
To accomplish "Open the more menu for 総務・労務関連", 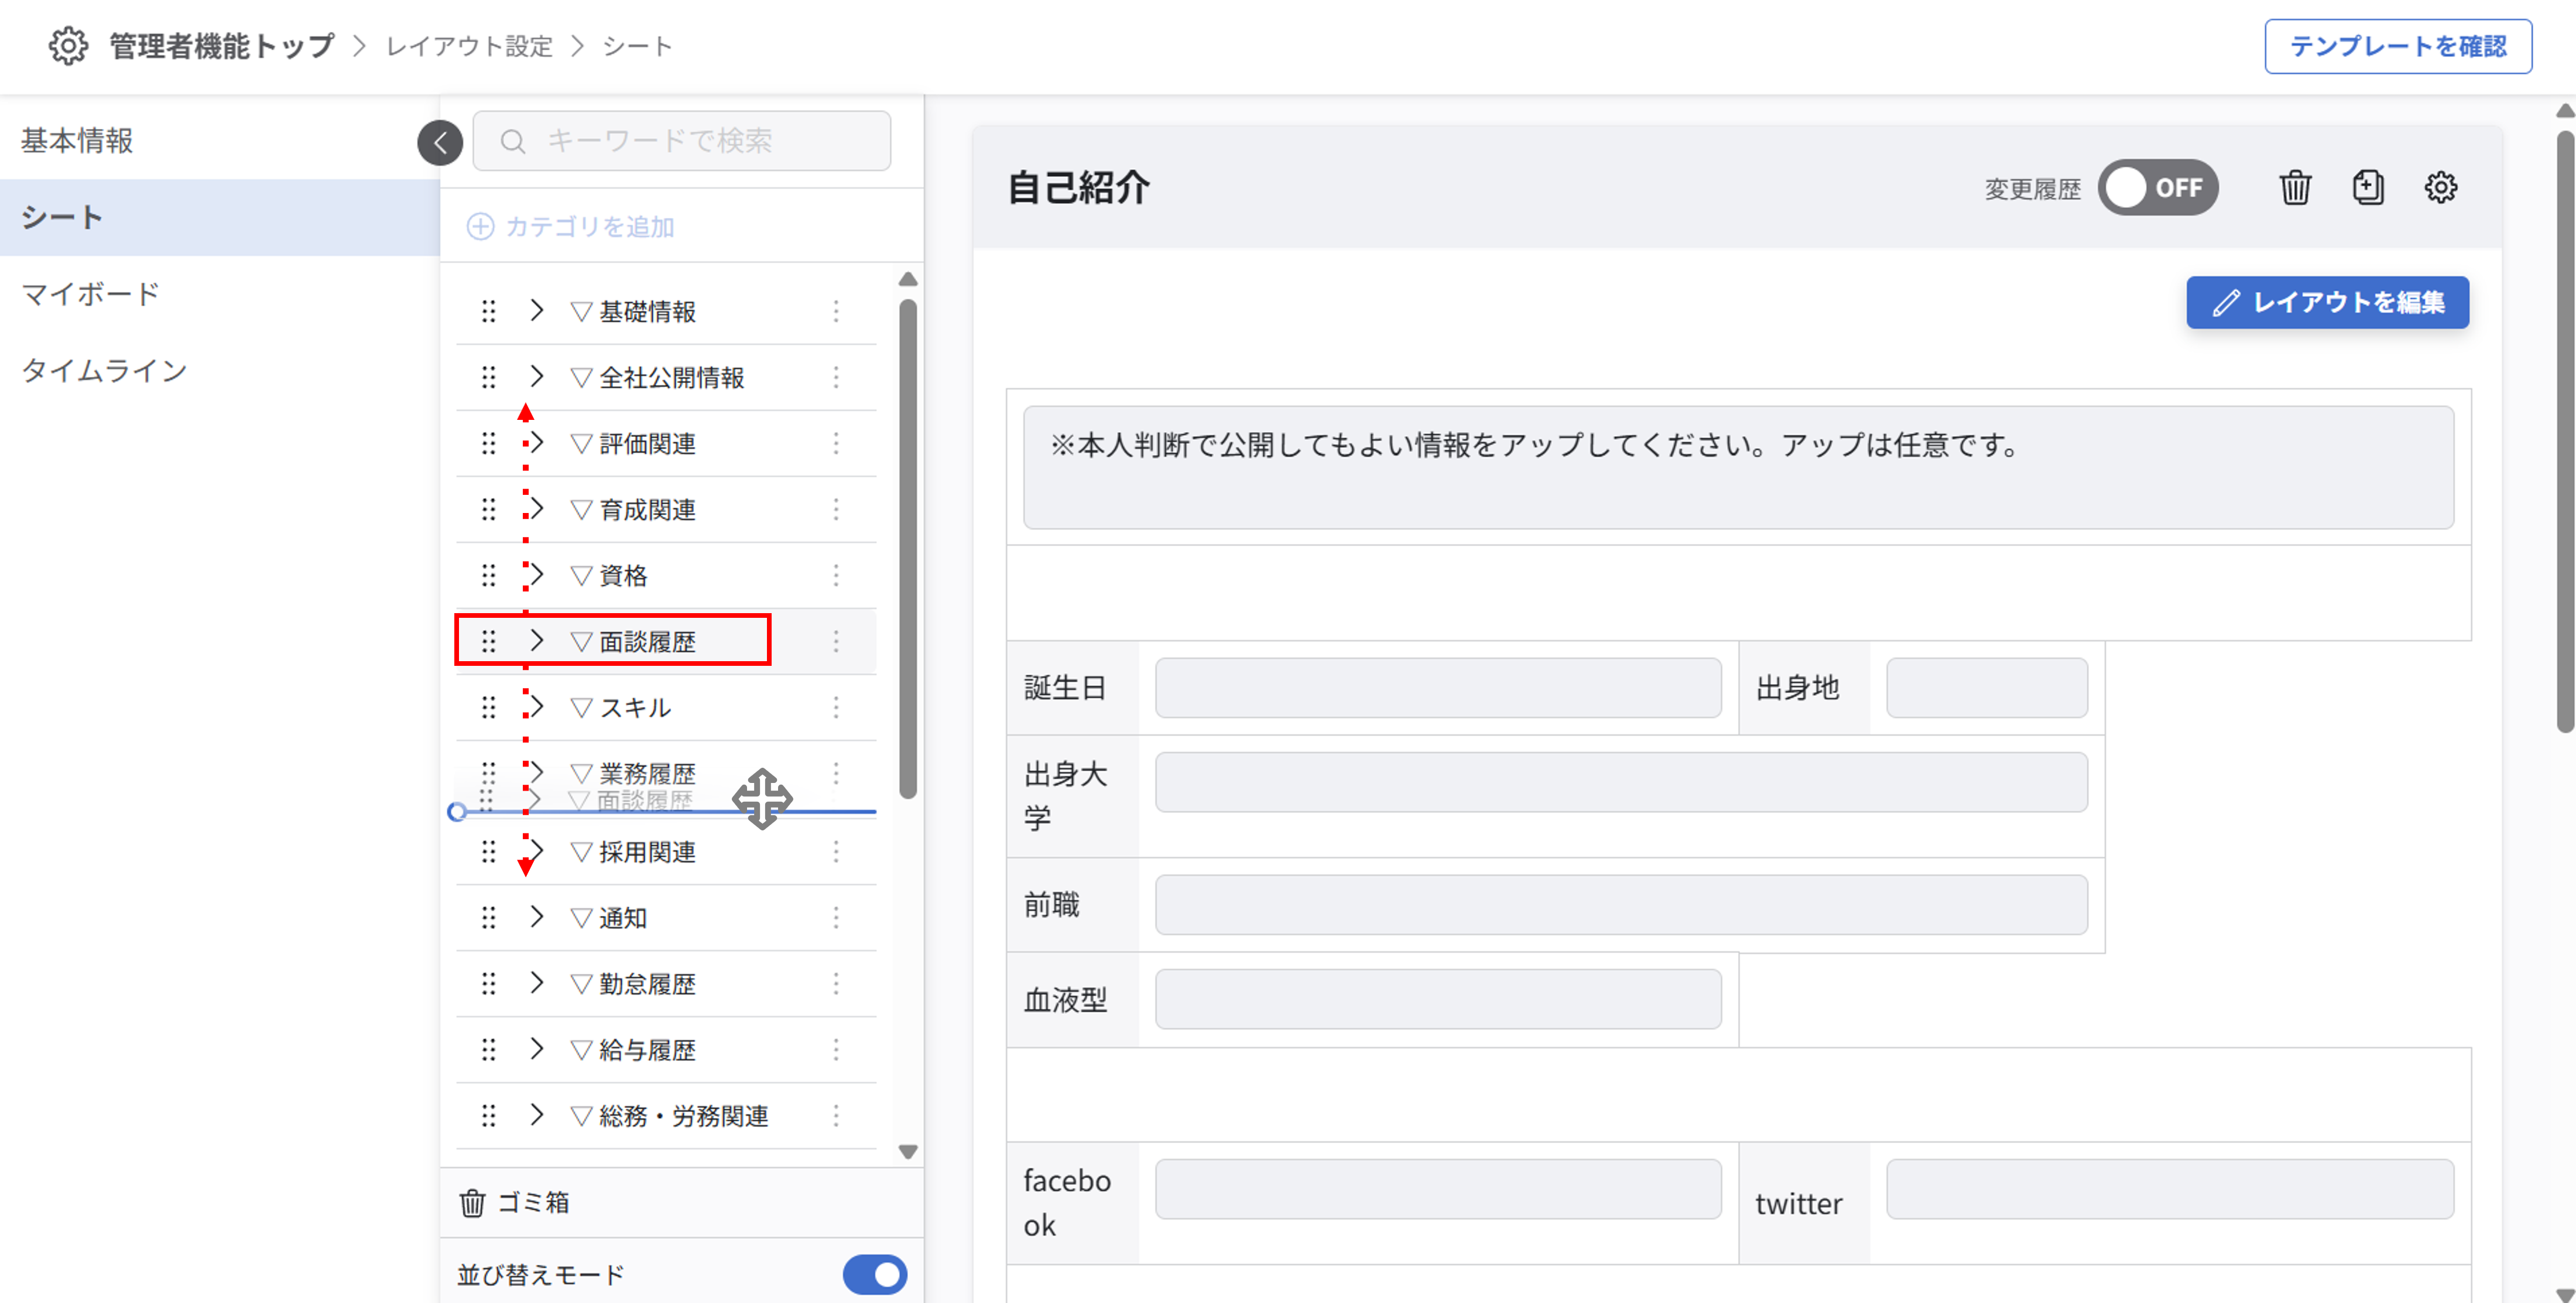I will (x=836, y=1115).
